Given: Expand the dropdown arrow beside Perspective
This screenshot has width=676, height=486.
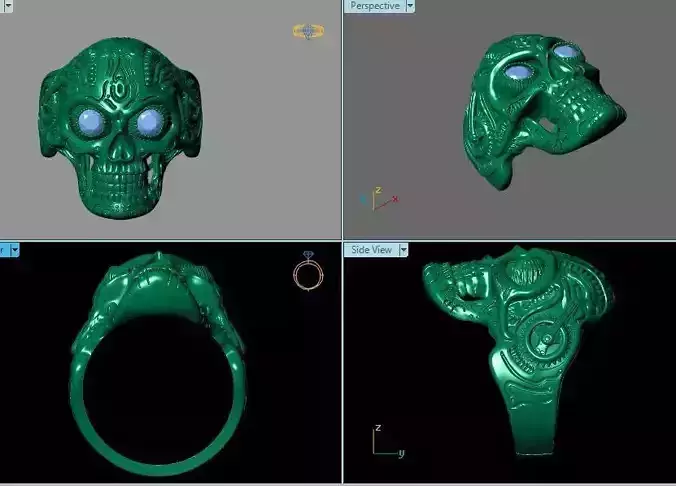Looking at the screenshot, I should click(x=410, y=6).
